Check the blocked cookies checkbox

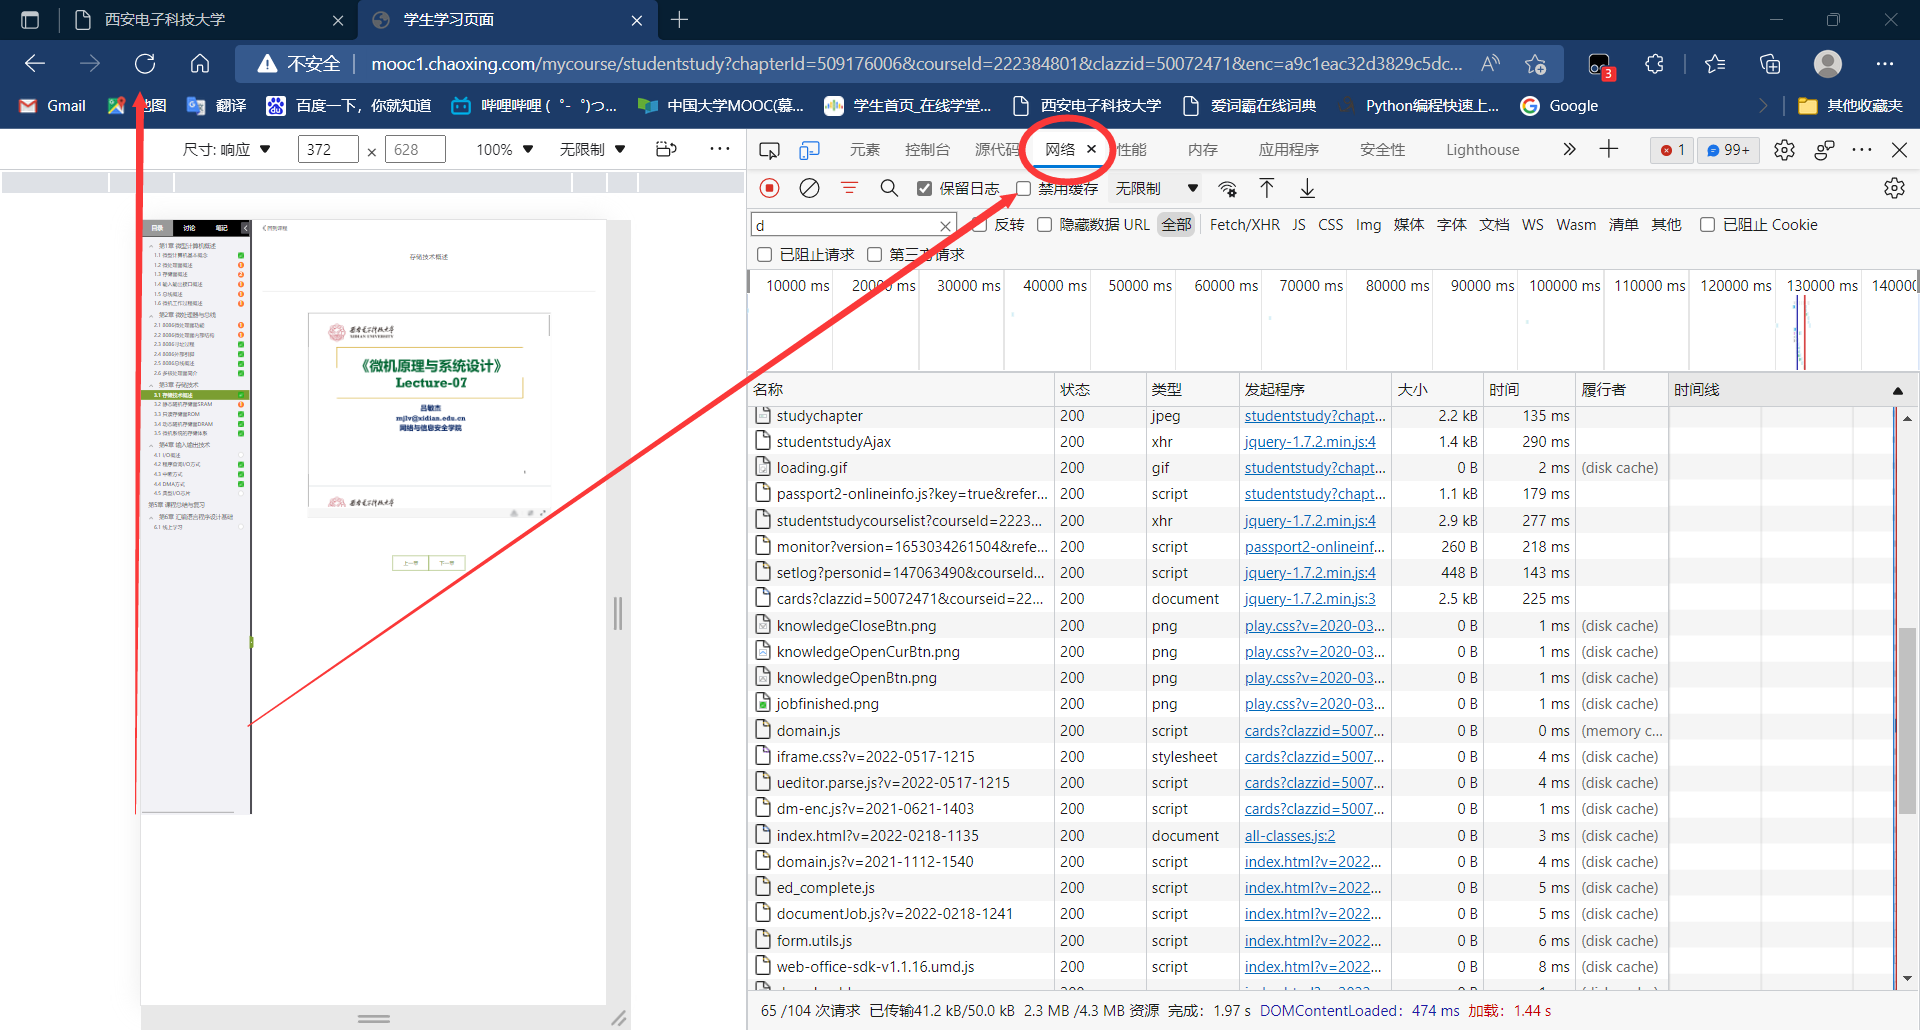1708,225
